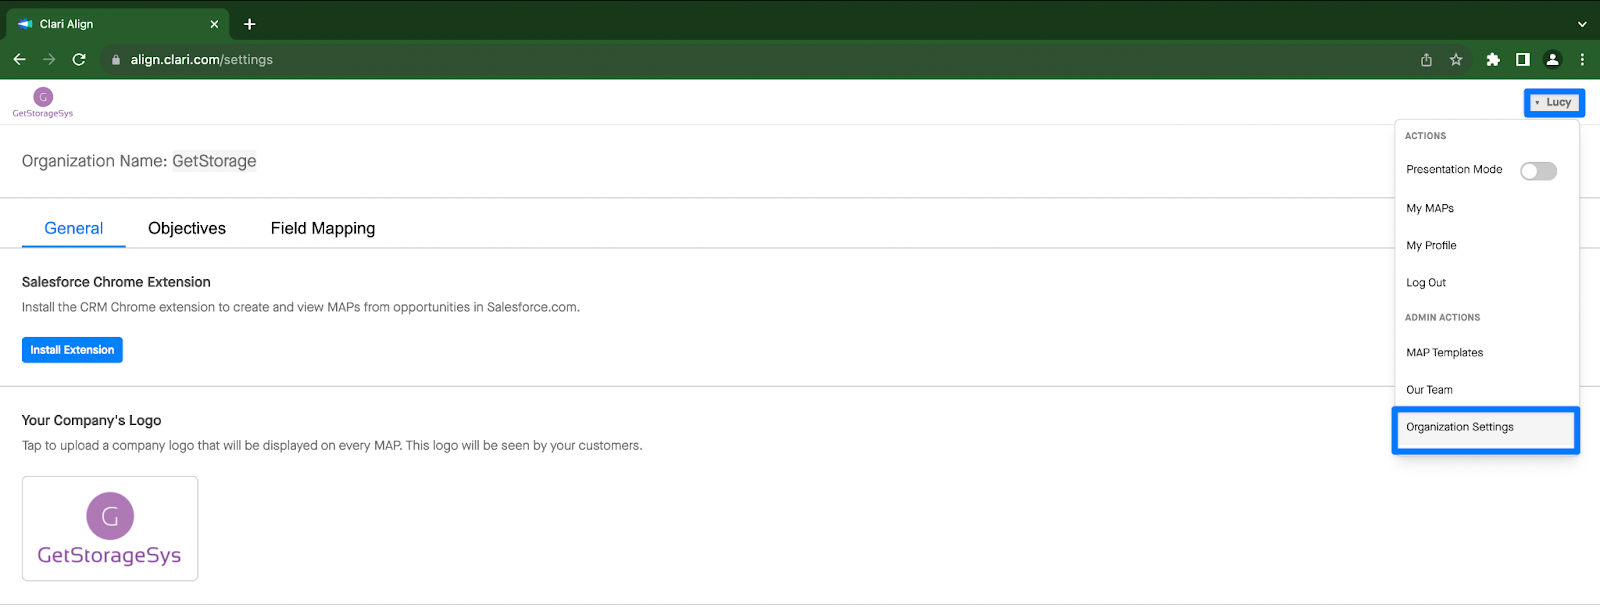The image size is (1600, 608).
Task: Click the lock icon in address bar
Action: click(116, 60)
